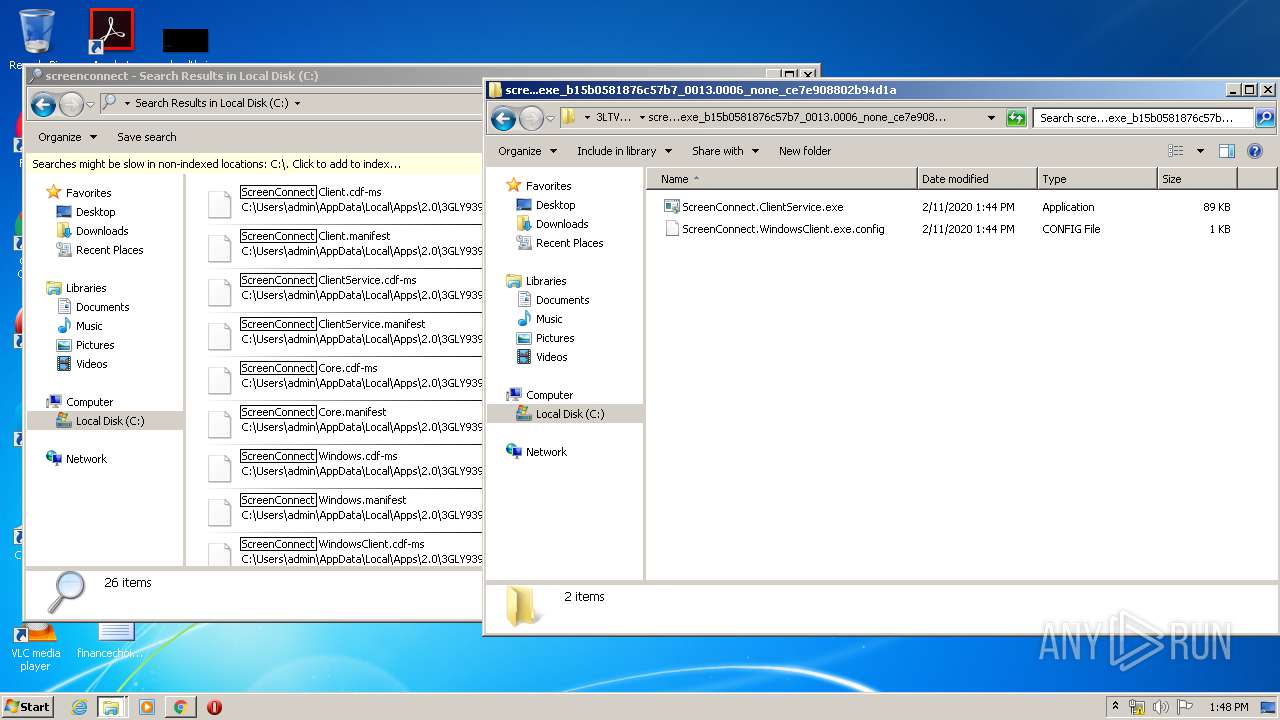
Task: Open the volume icon in the system tray
Action: pos(1162,707)
